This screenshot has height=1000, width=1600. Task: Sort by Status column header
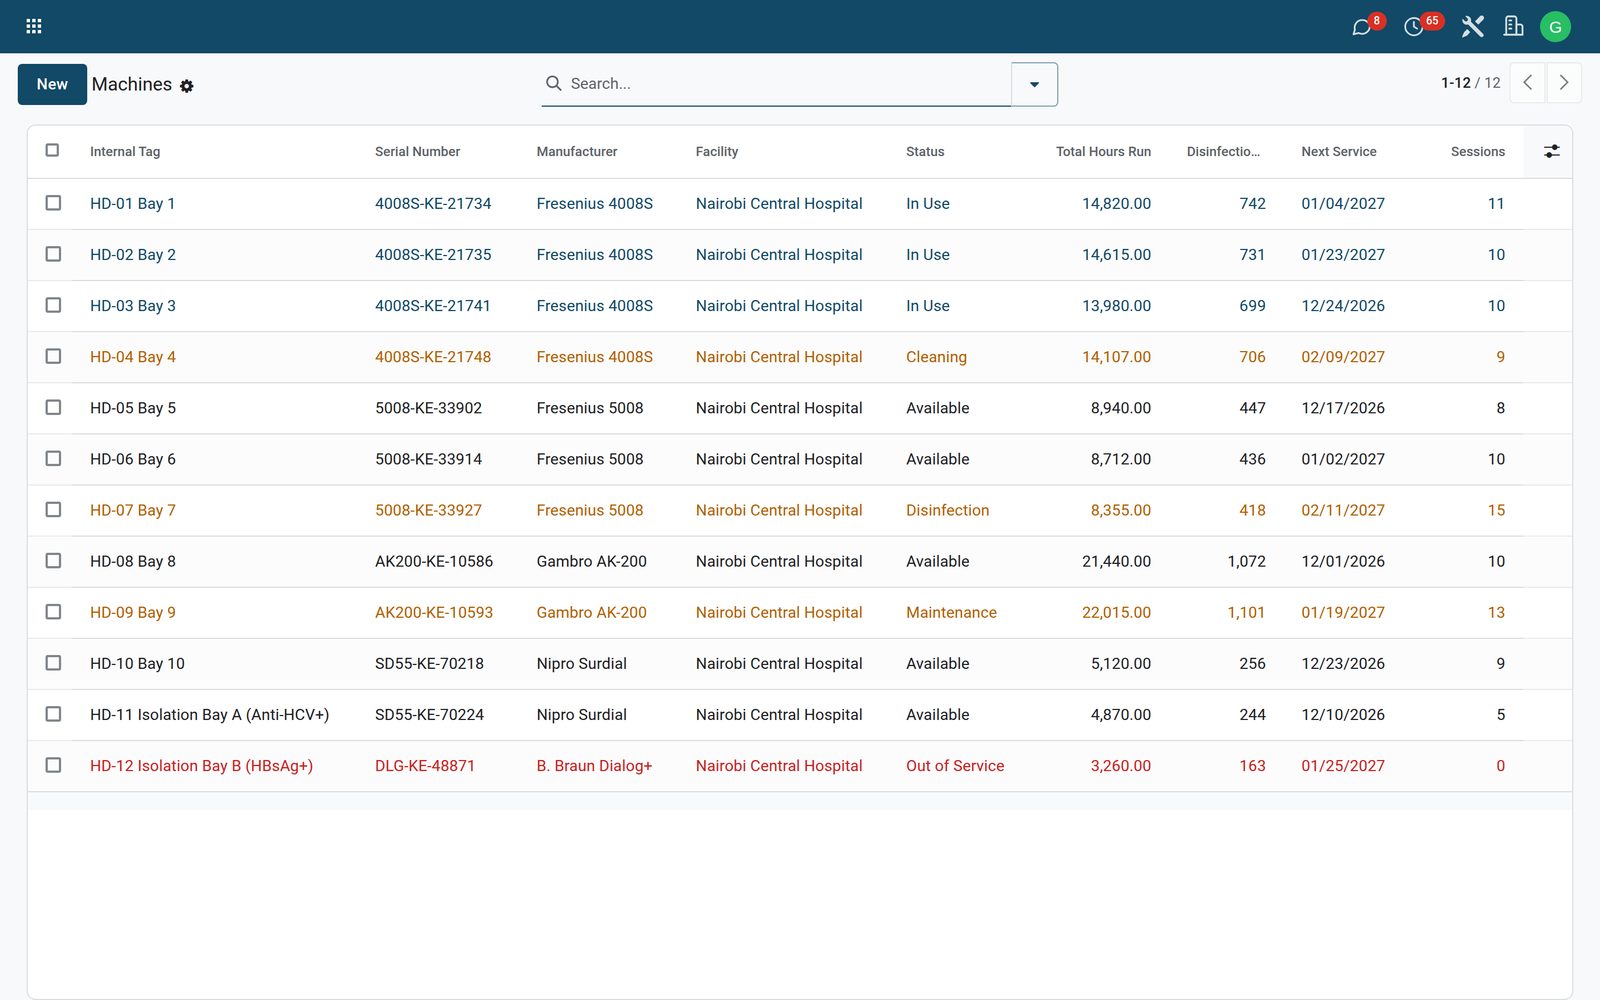click(x=925, y=152)
